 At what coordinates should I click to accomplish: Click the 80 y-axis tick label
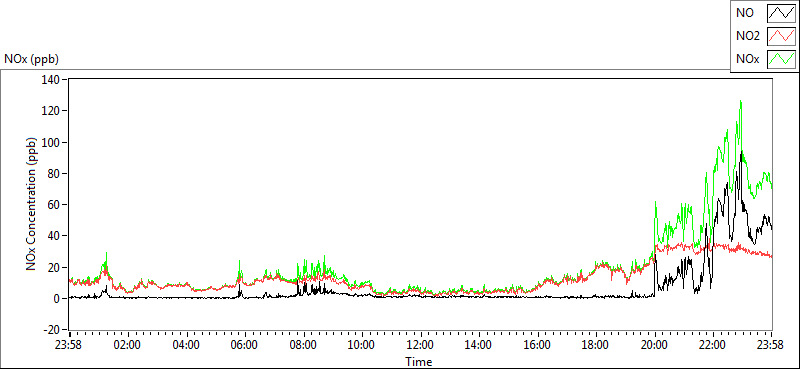[x=55, y=174]
